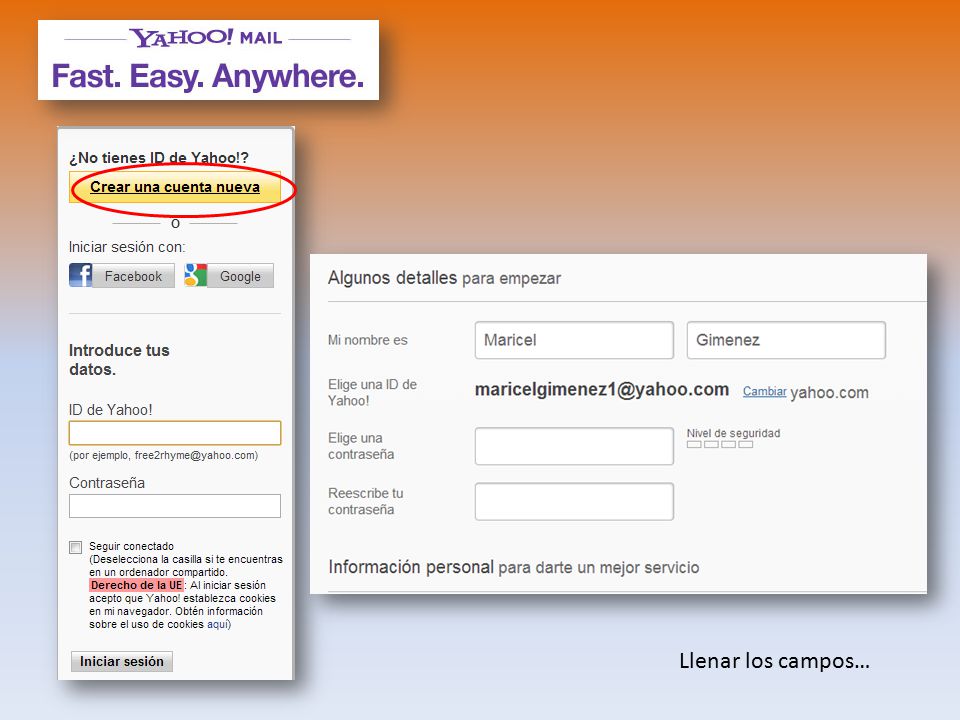
Task: Click the last name field containing Gimenez
Action: [x=786, y=340]
